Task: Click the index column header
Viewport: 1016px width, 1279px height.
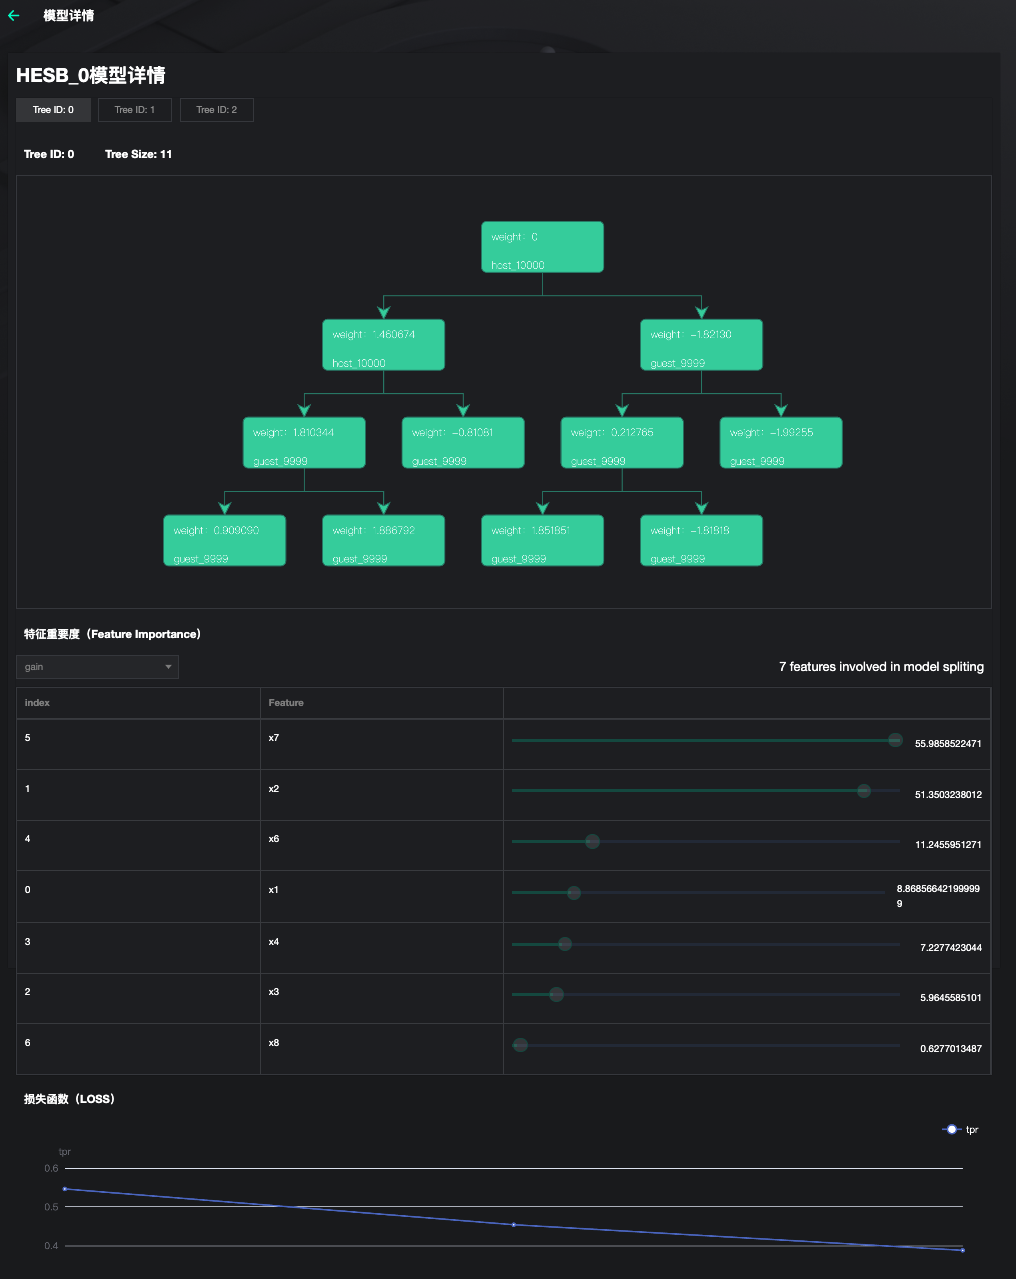Action: click(x=37, y=703)
